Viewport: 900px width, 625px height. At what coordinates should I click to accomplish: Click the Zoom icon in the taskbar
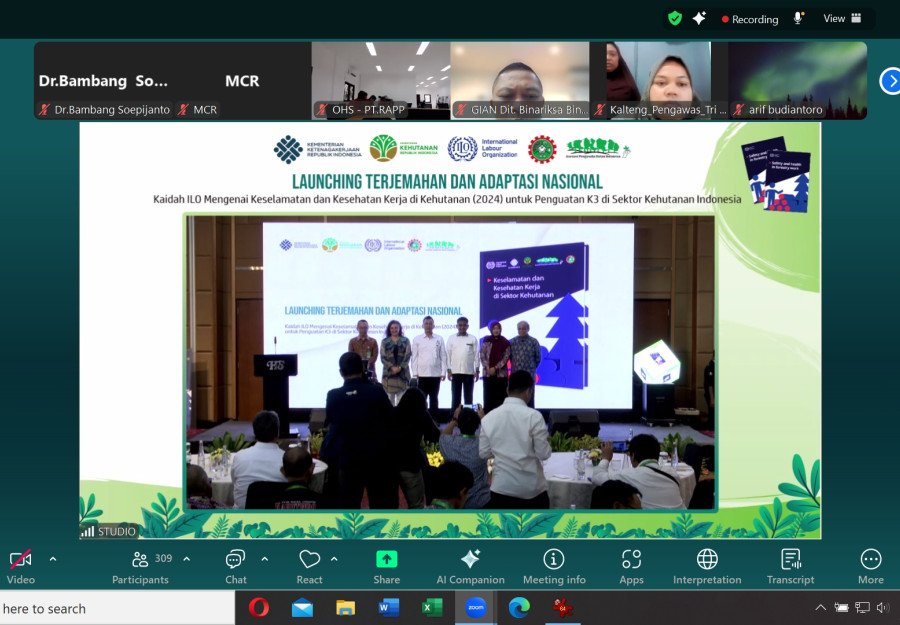point(476,608)
